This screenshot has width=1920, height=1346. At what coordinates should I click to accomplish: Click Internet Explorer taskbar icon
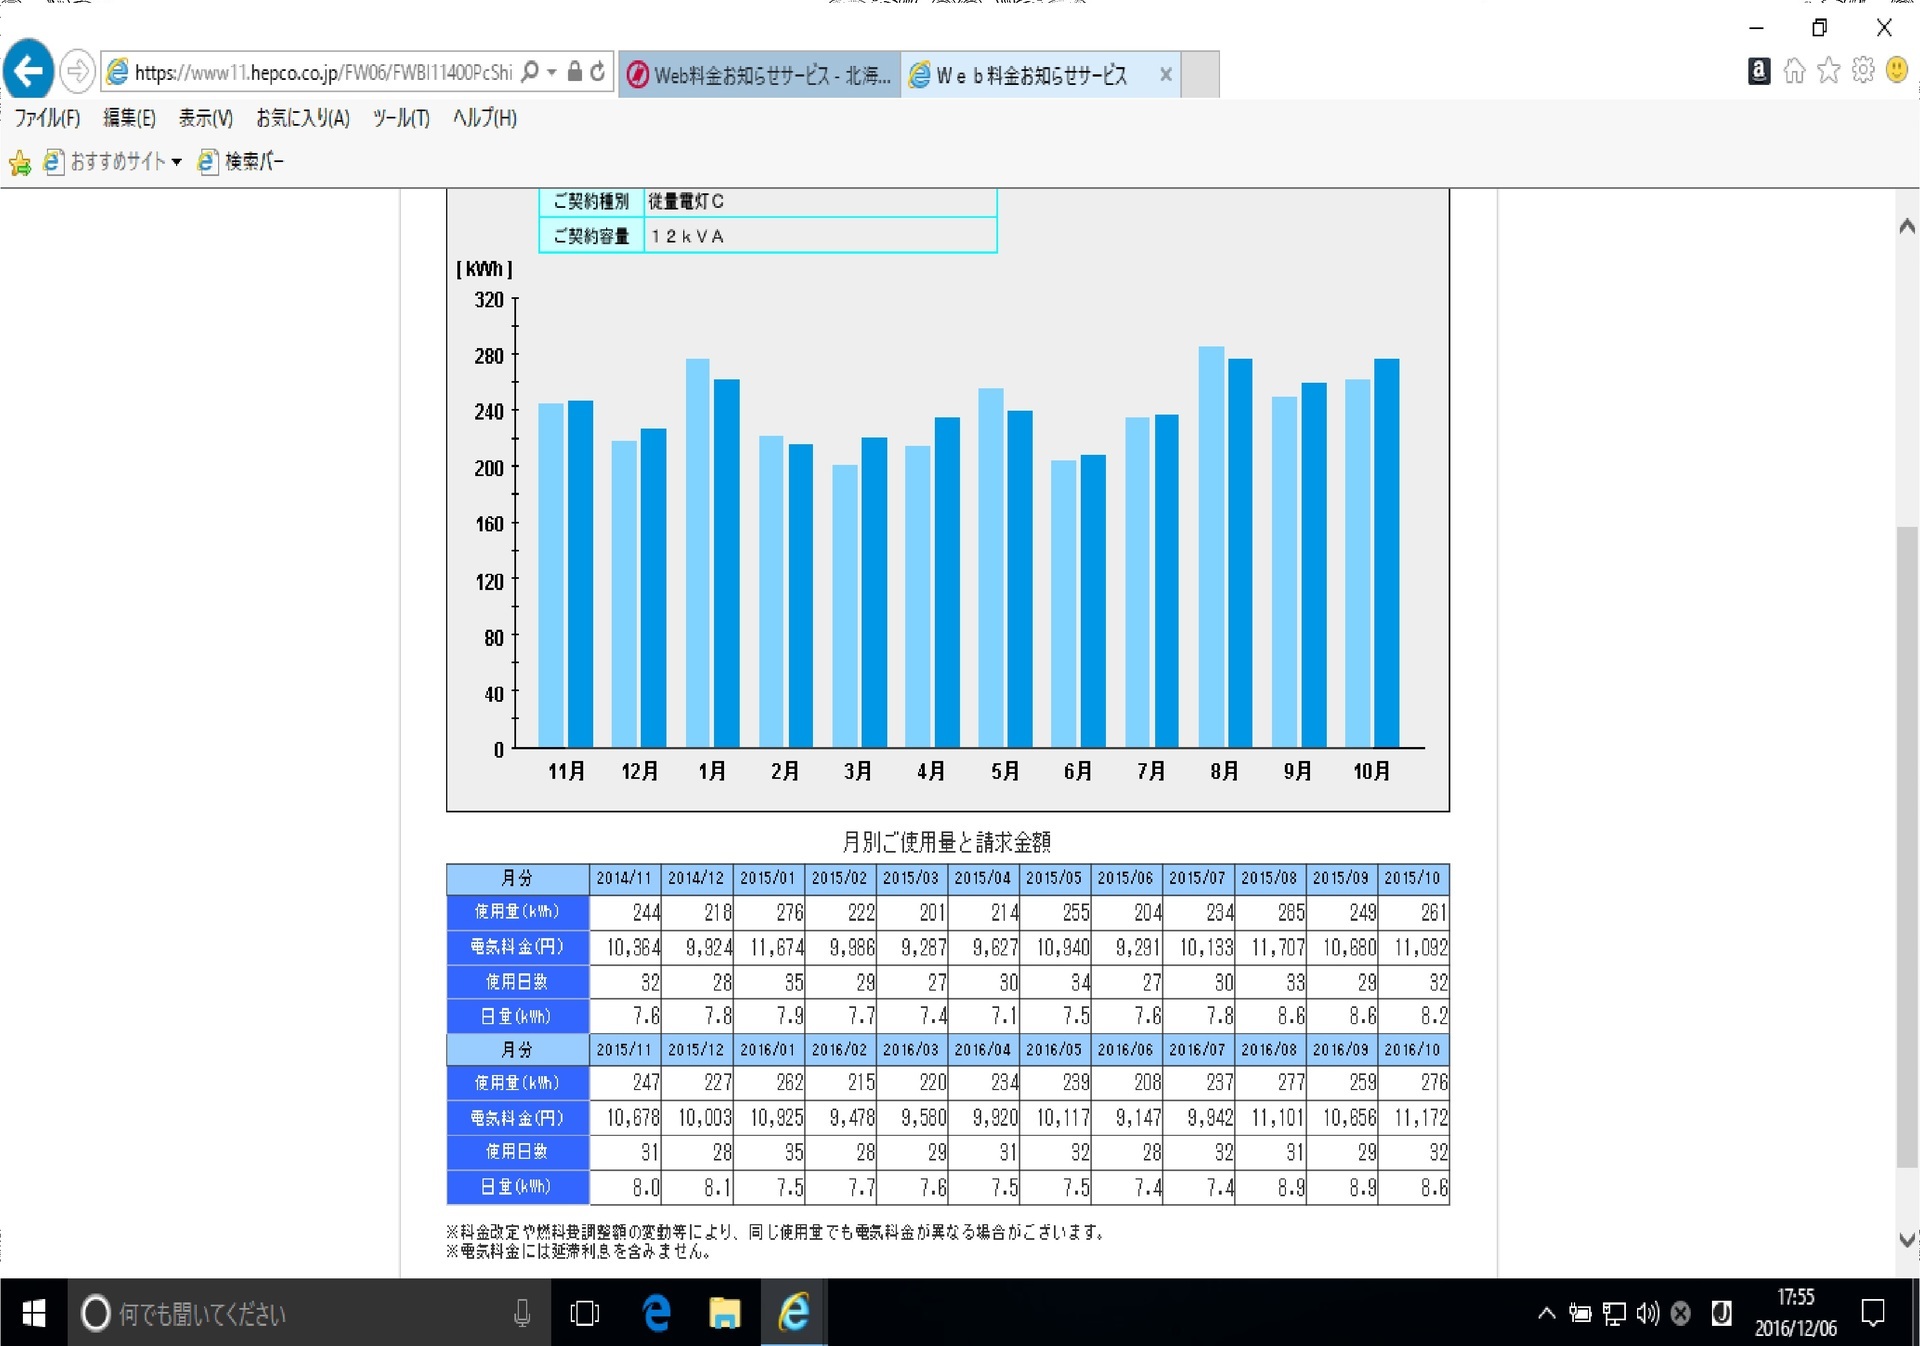(x=794, y=1313)
